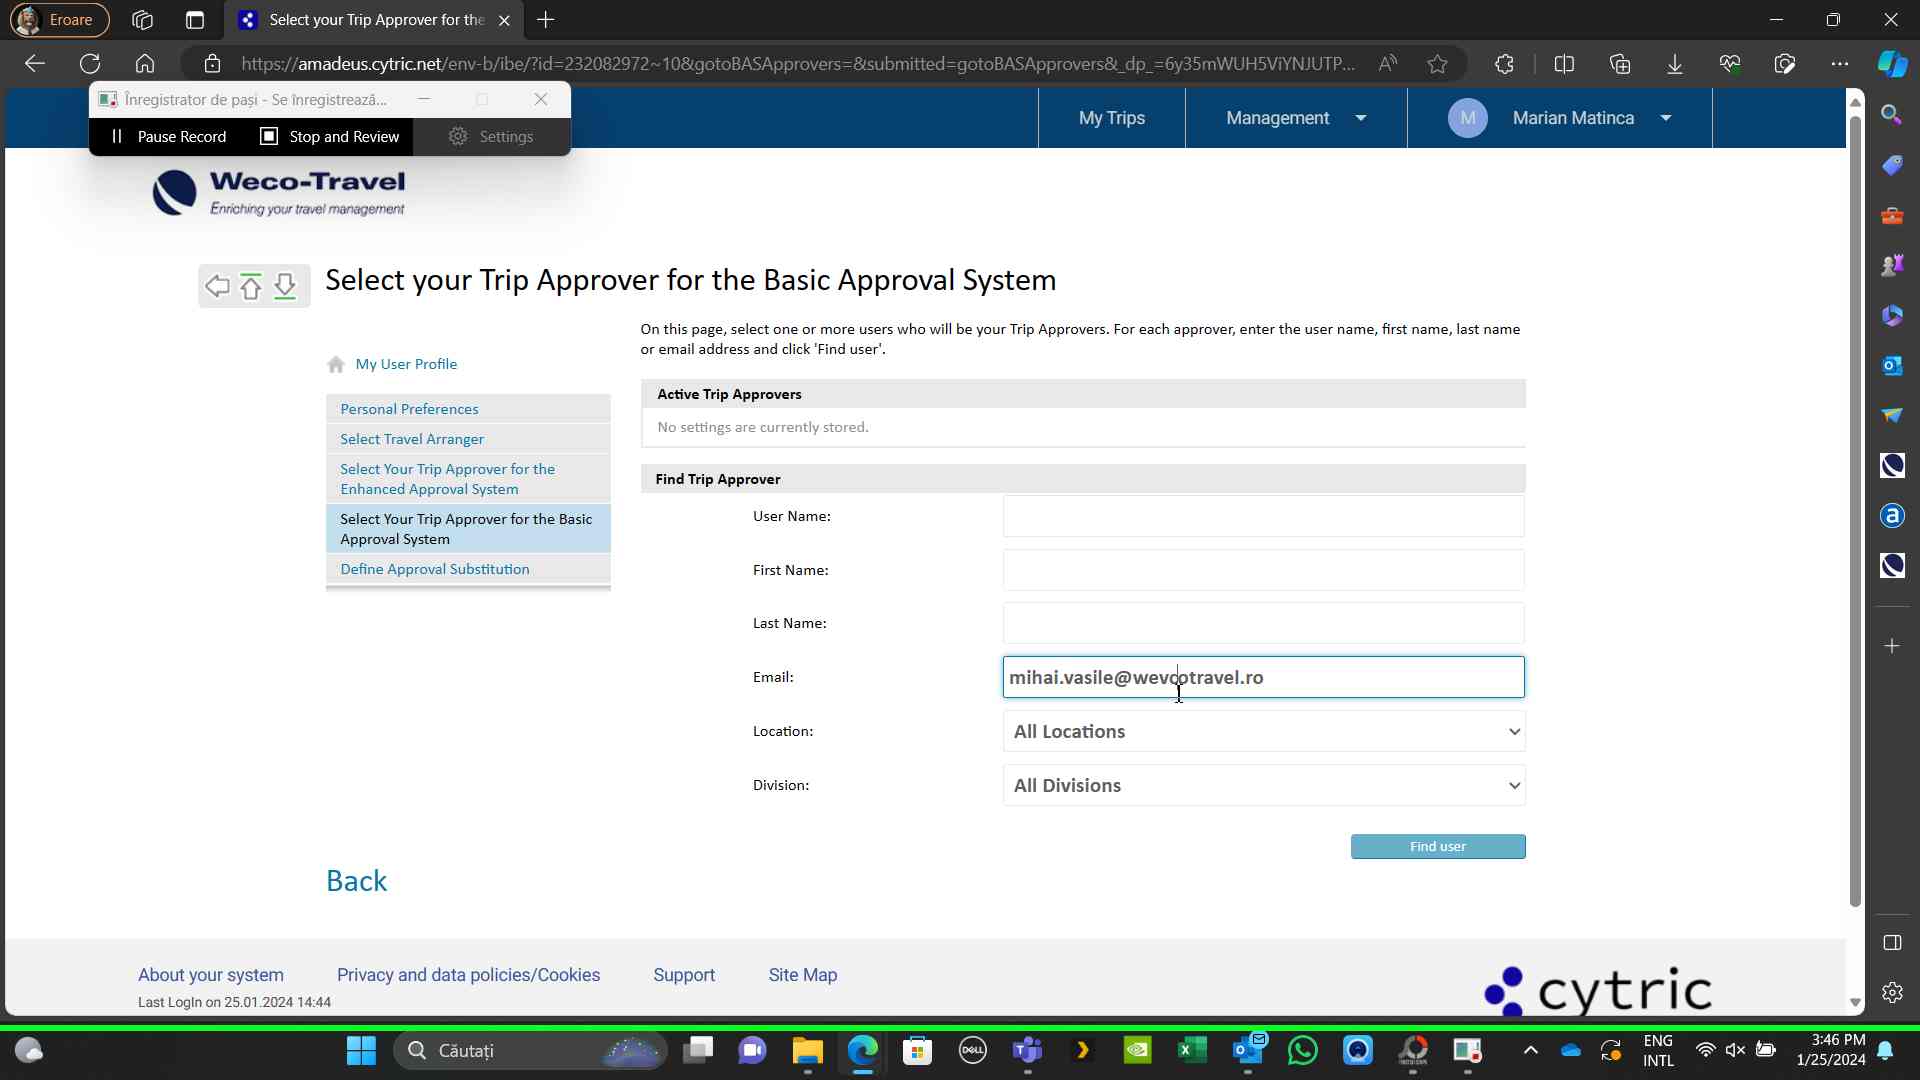
Task: Select Basic Approval System menu item
Action: (x=466, y=529)
